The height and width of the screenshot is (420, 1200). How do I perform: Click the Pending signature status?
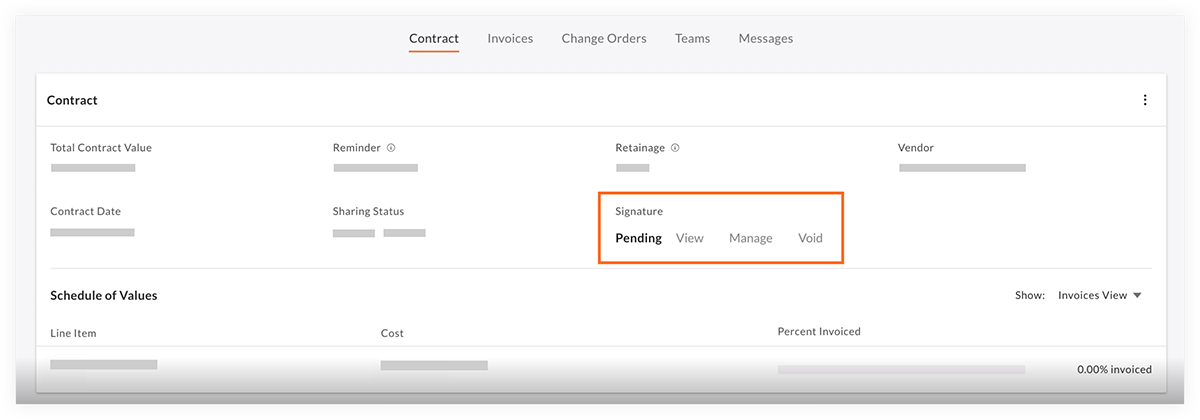(638, 238)
